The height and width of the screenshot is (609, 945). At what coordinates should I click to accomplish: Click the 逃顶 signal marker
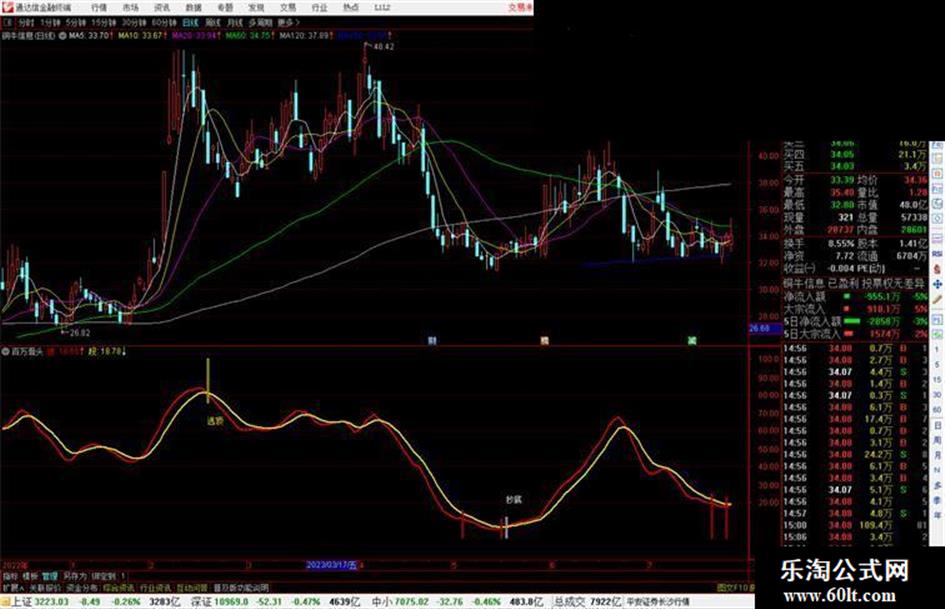(215, 421)
